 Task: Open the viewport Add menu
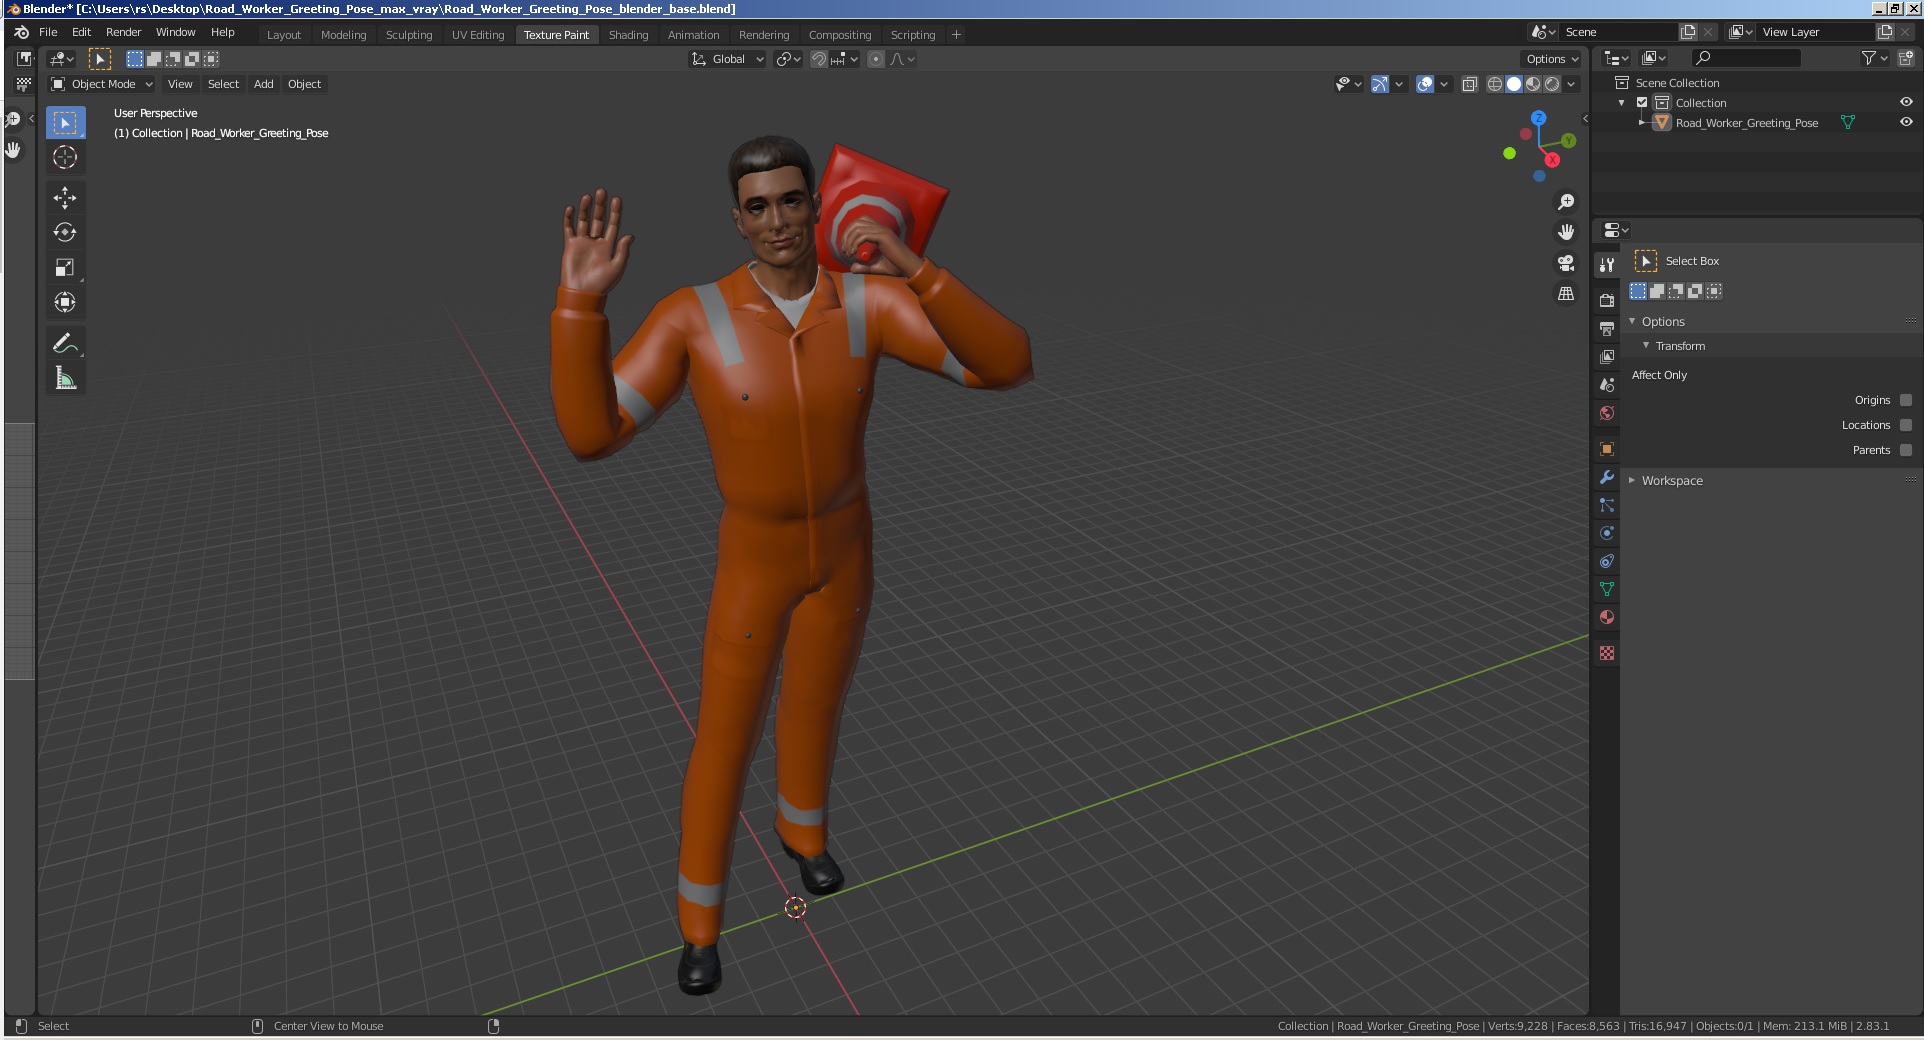[x=263, y=84]
